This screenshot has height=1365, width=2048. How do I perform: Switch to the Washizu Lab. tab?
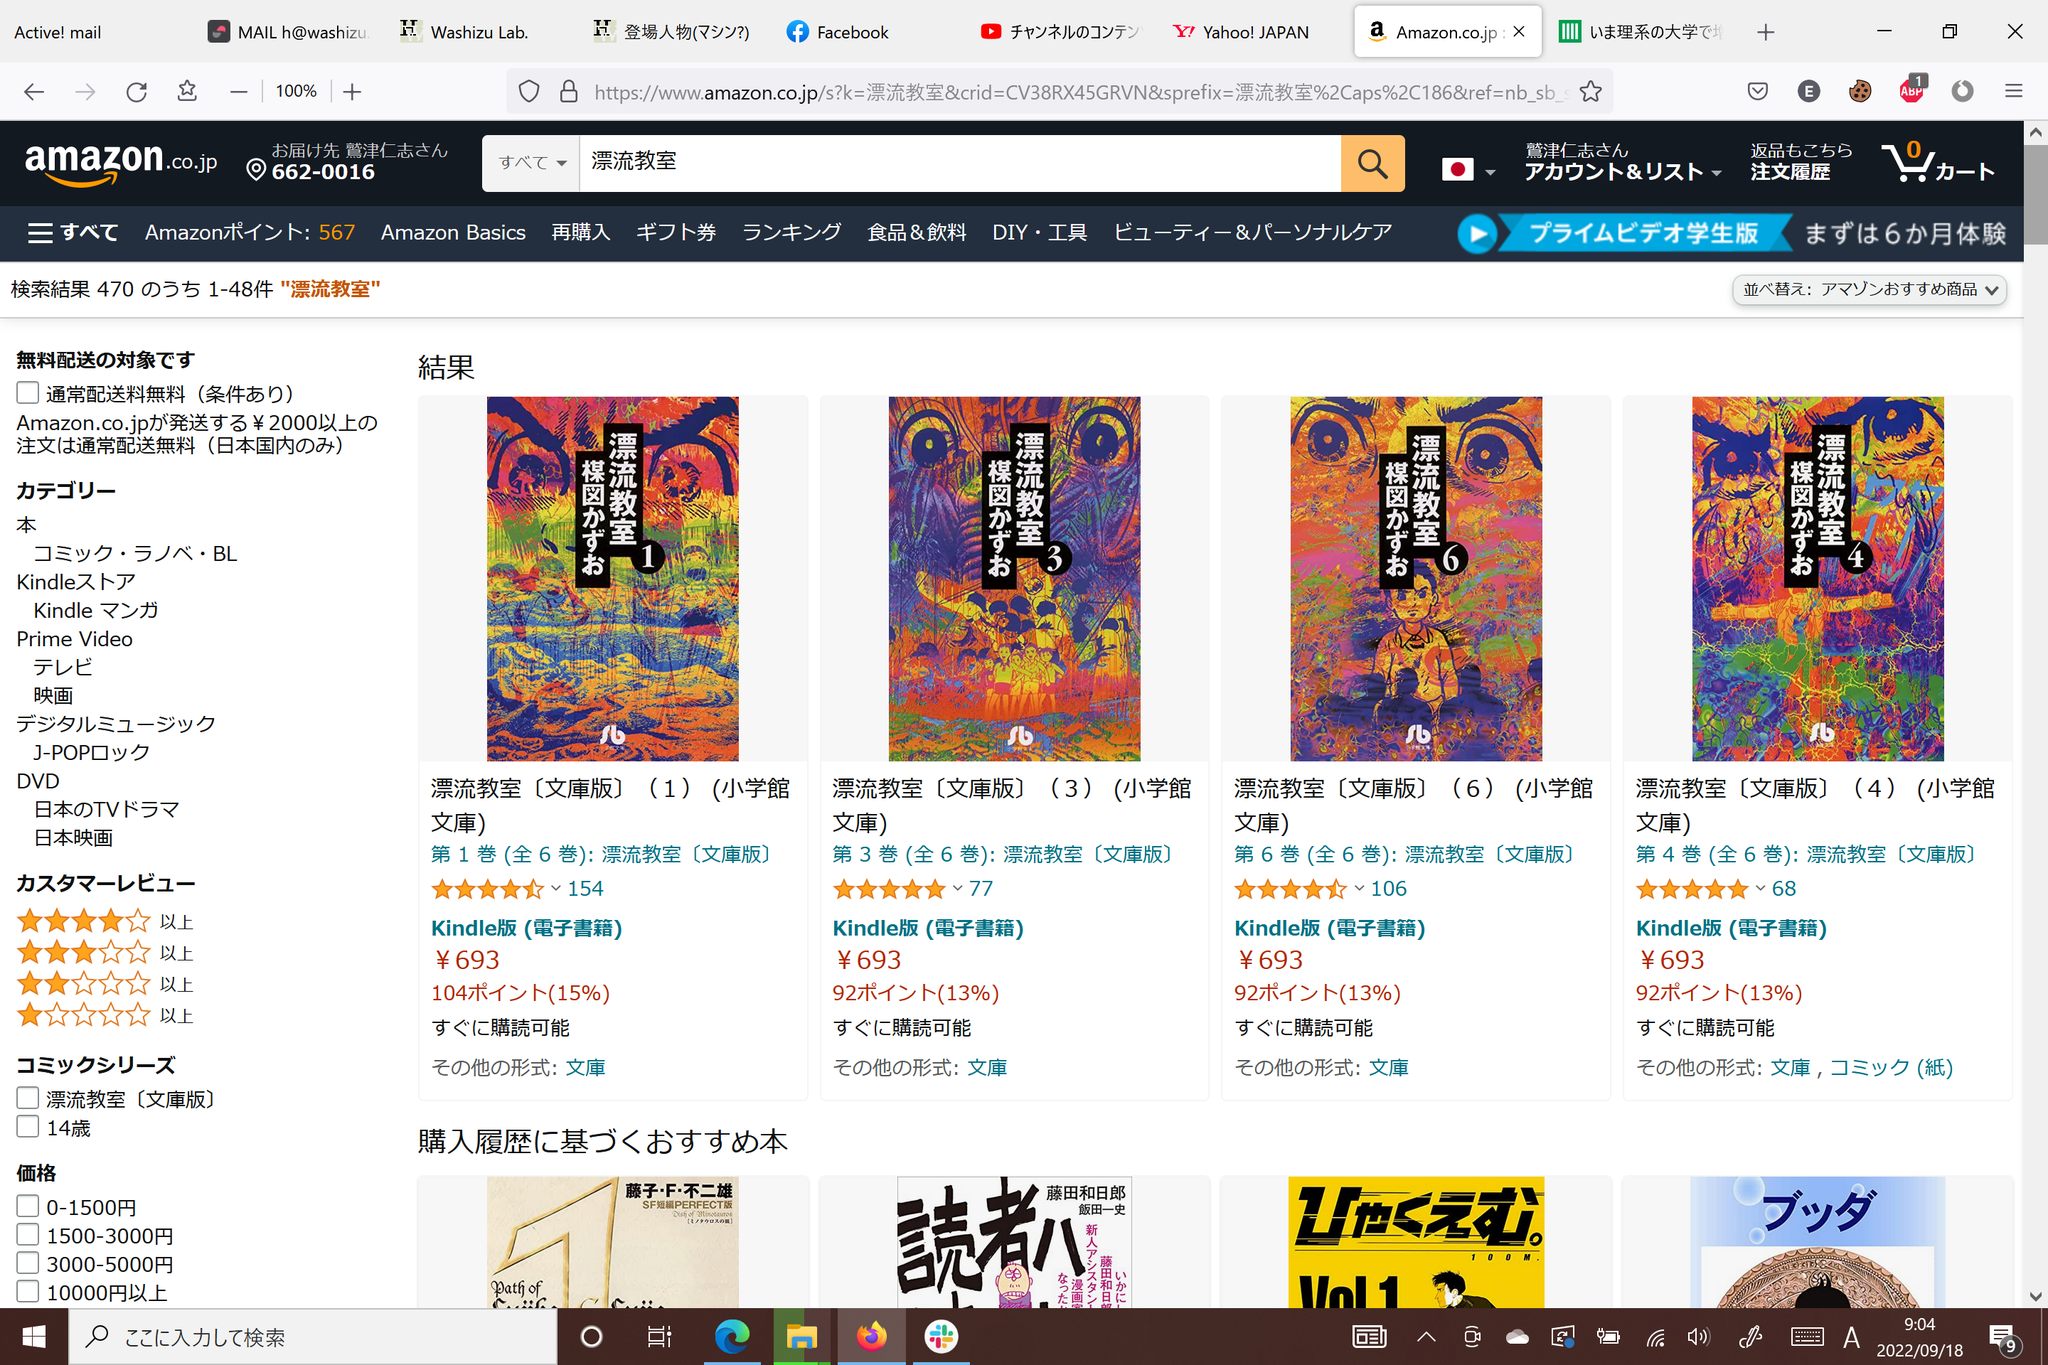479,32
